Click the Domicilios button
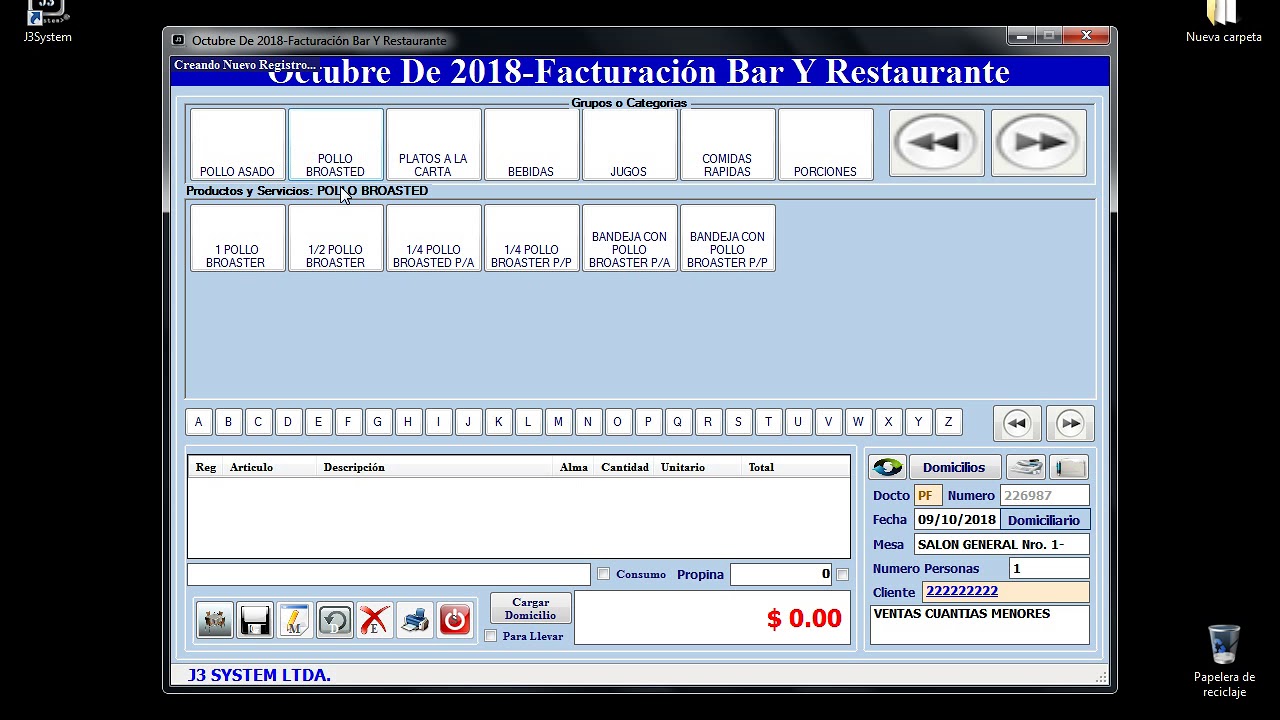The height and width of the screenshot is (720, 1280). [x=954, y=467]
